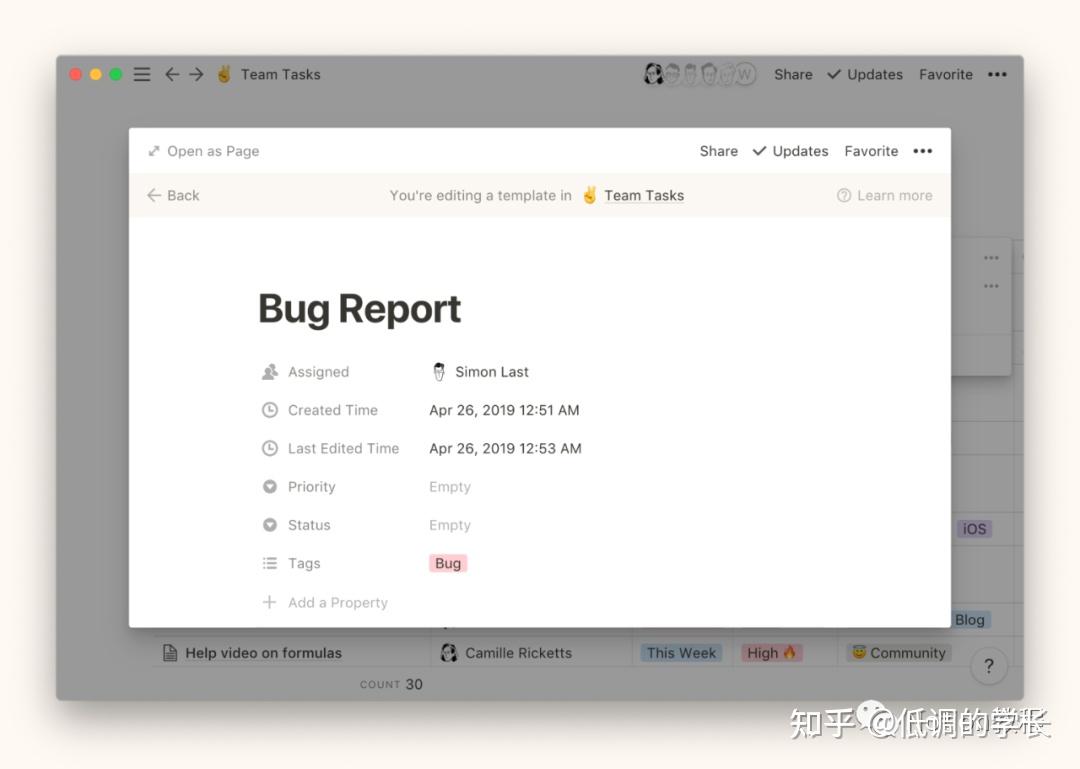
Task: Click Empty next to Status to set it
Action: coord(449,525)
